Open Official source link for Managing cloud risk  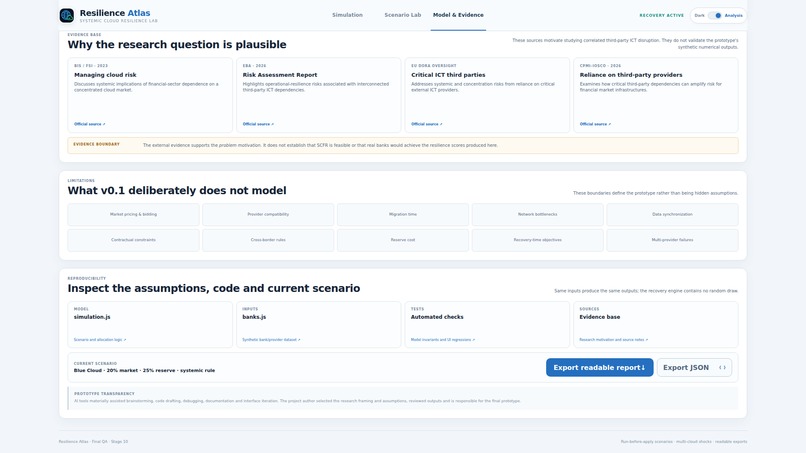coord(89,124)
